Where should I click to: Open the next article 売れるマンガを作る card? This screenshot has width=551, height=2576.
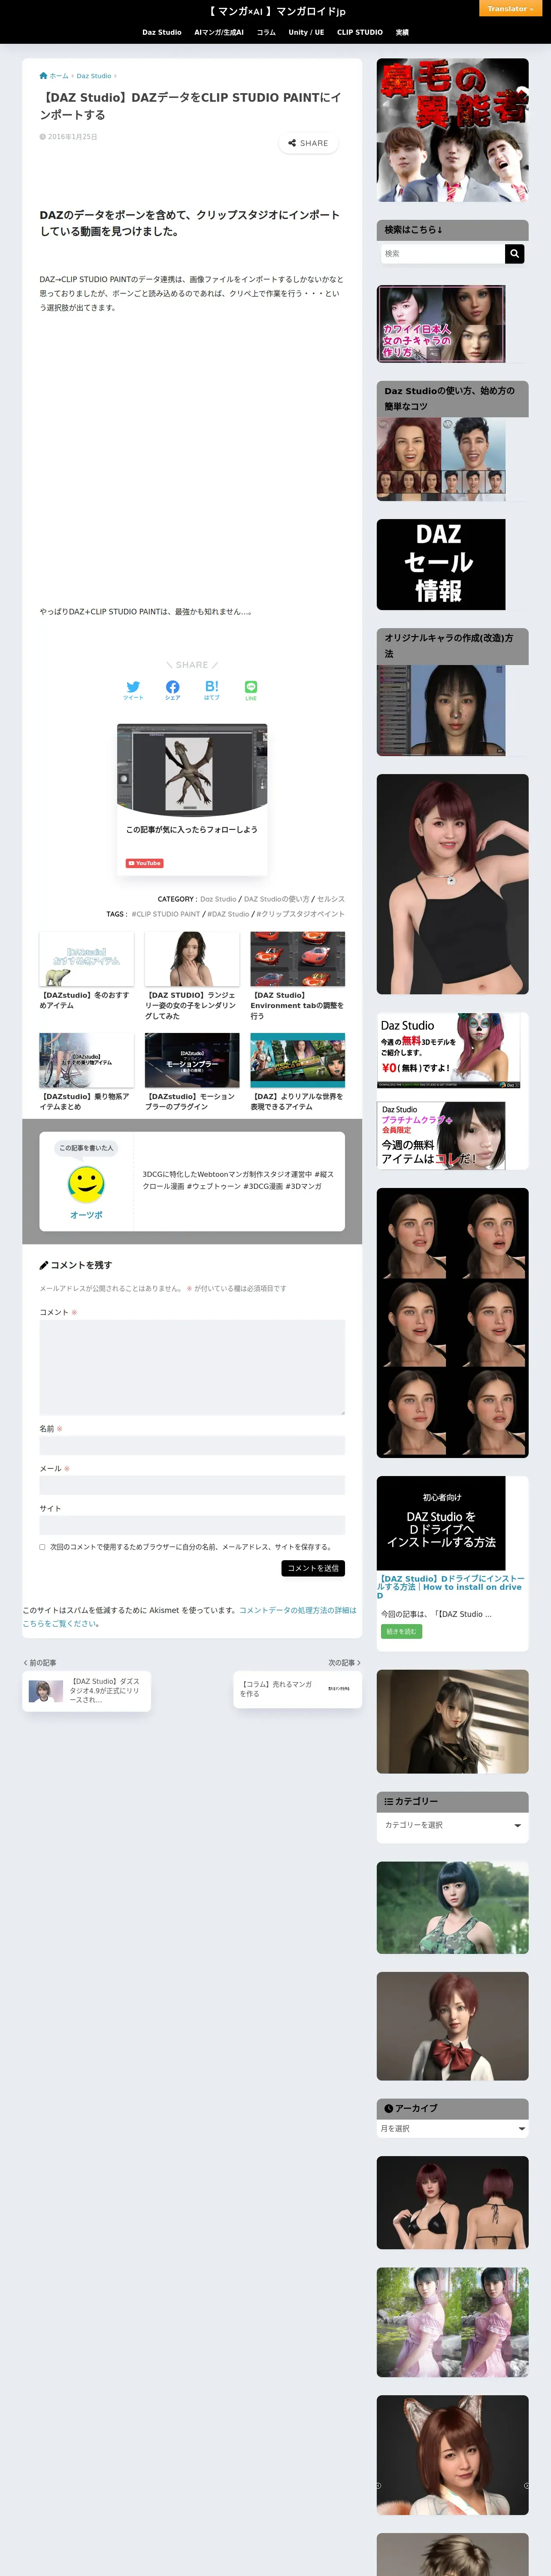point(297,1689)
